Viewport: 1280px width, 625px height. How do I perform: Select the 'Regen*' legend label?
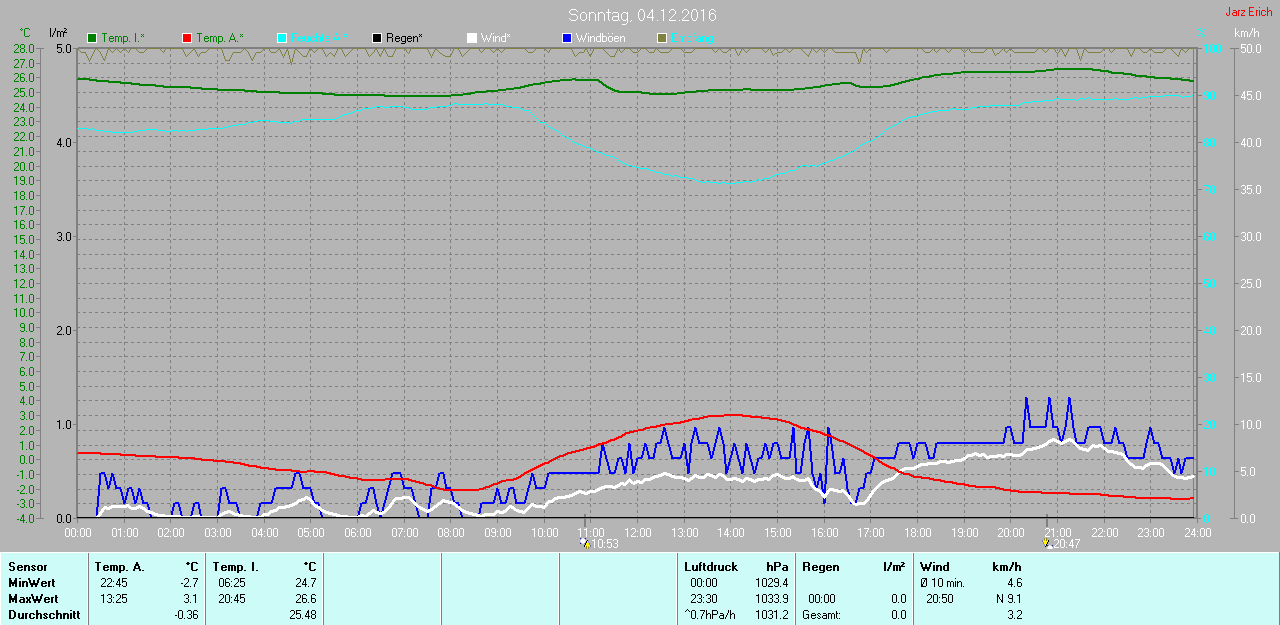tap(405, 38)
